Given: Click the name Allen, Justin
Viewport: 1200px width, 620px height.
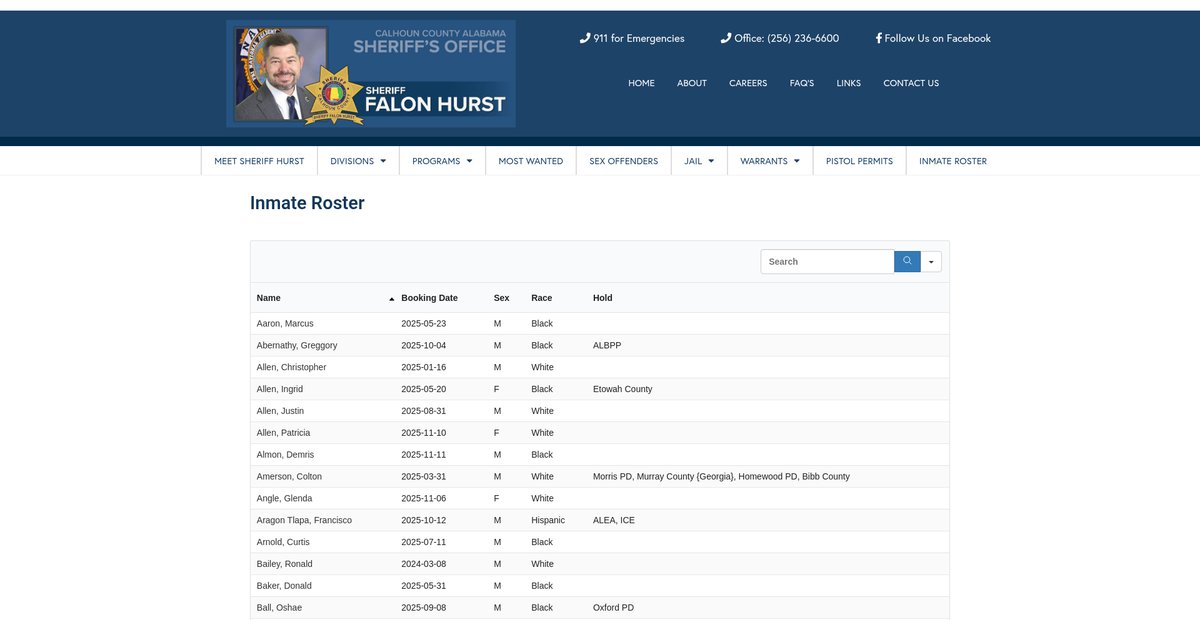Looking at the screenshot, I should click(x=280, y=411).
